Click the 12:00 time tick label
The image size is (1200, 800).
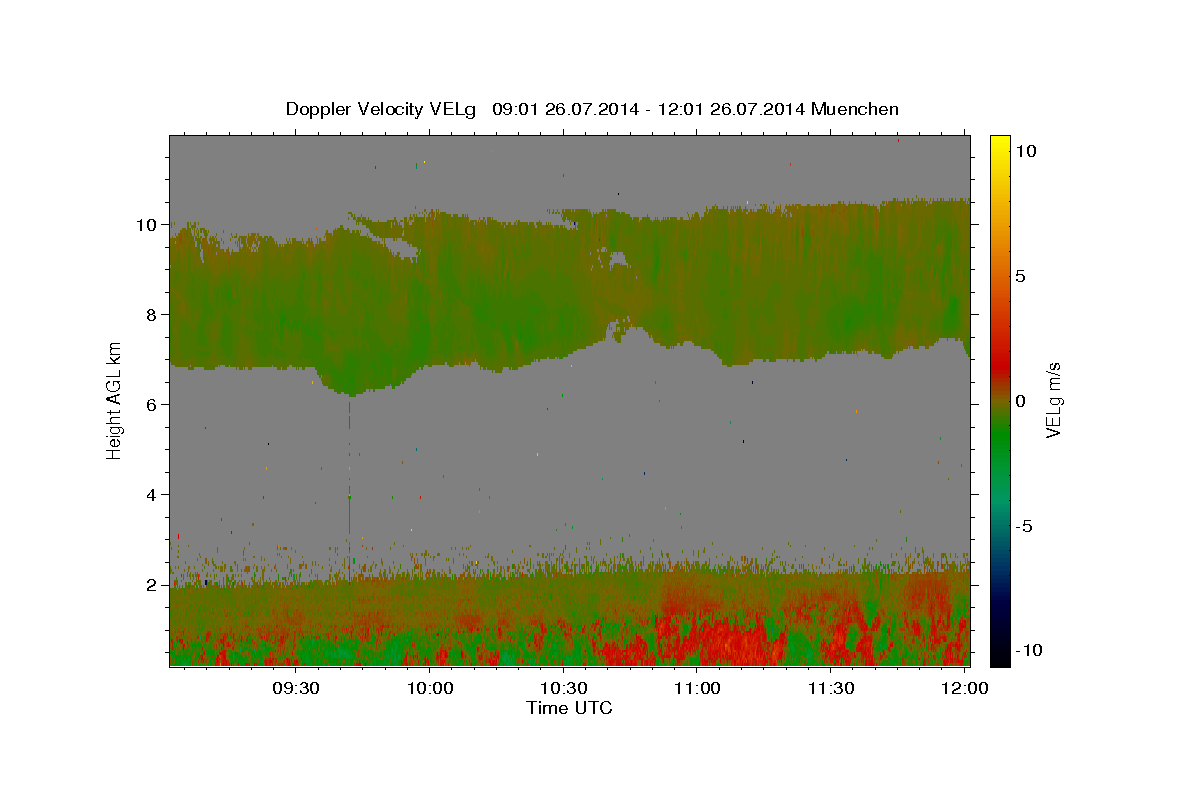(964, 689)
